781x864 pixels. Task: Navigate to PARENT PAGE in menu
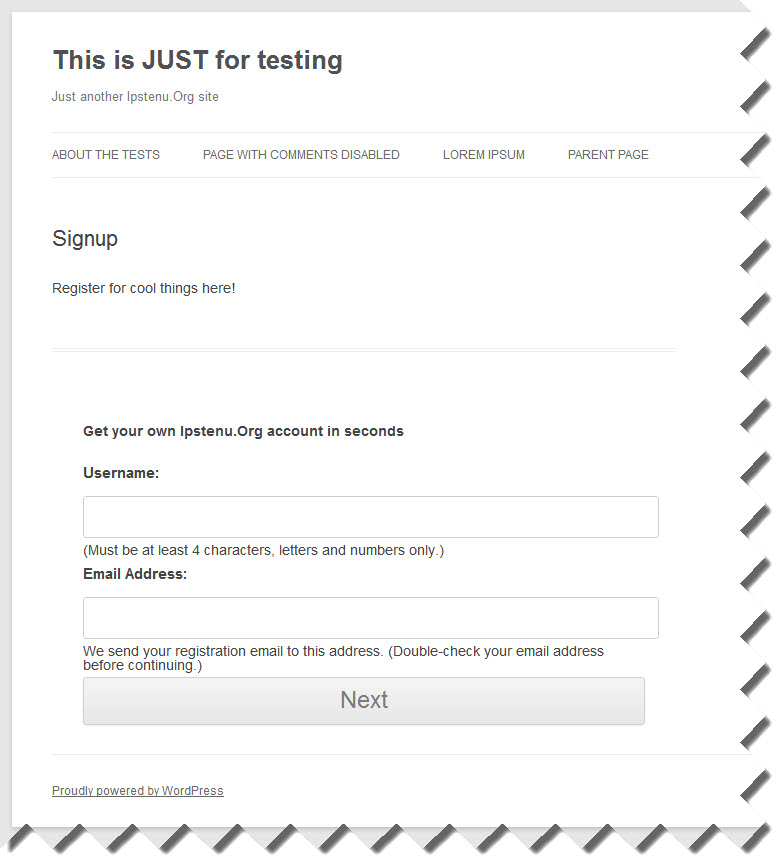click(608, 155)
